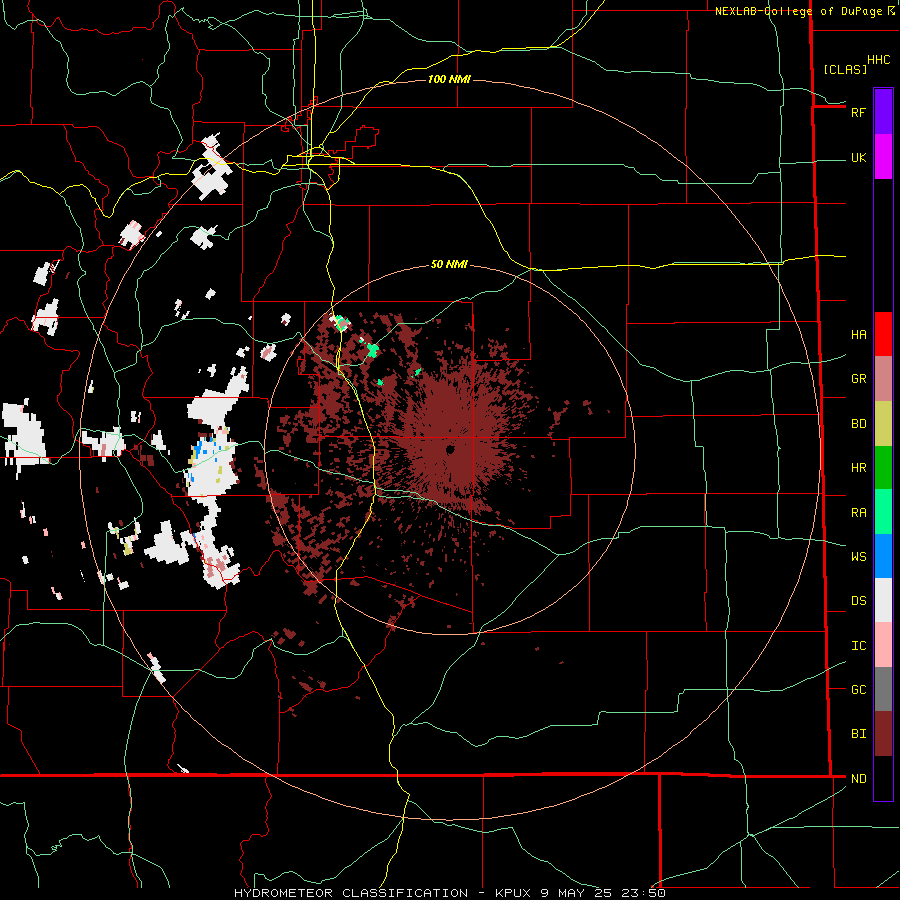Click the RF legend label

(x=858, y=112)
